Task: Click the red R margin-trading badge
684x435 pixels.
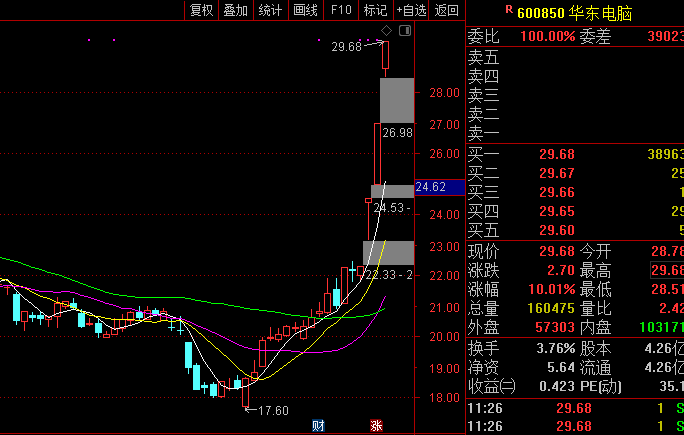Action: point(509,9)
